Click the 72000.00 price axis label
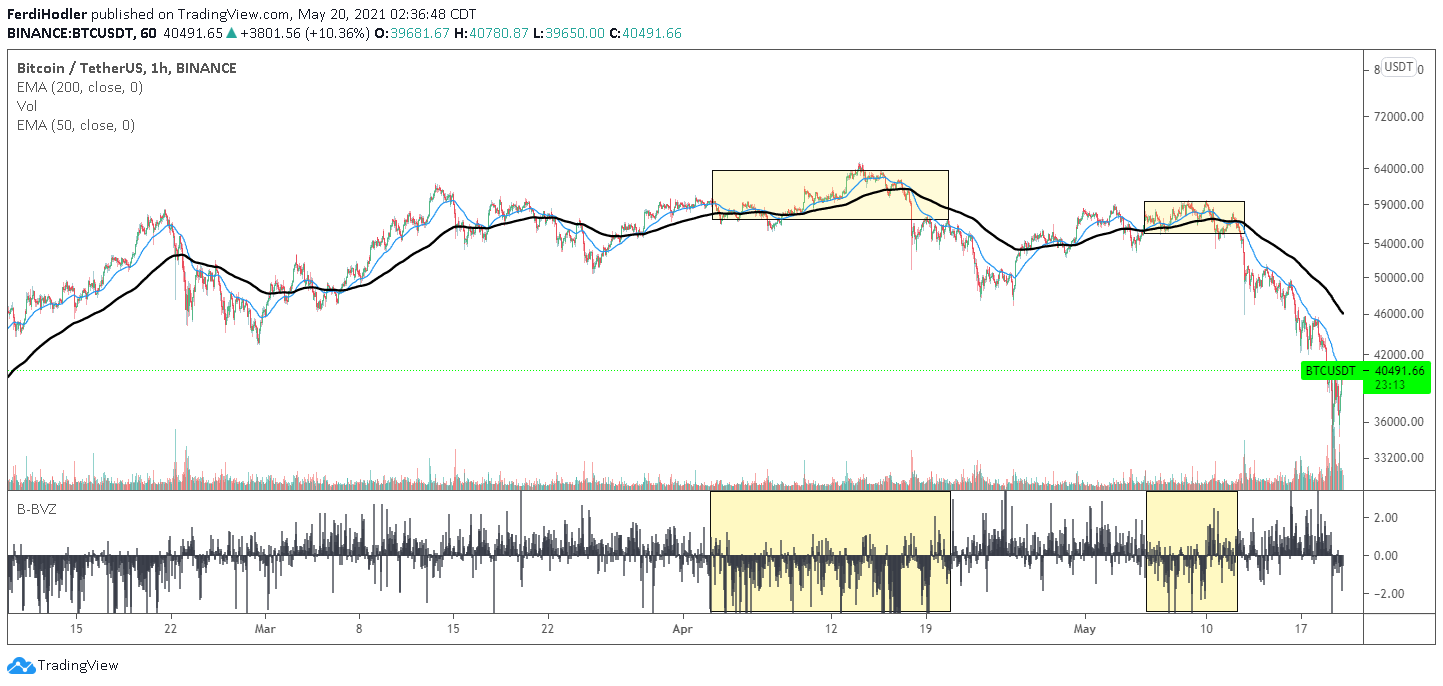Screen dimensions: 1443x686 tap(1398, 117)
